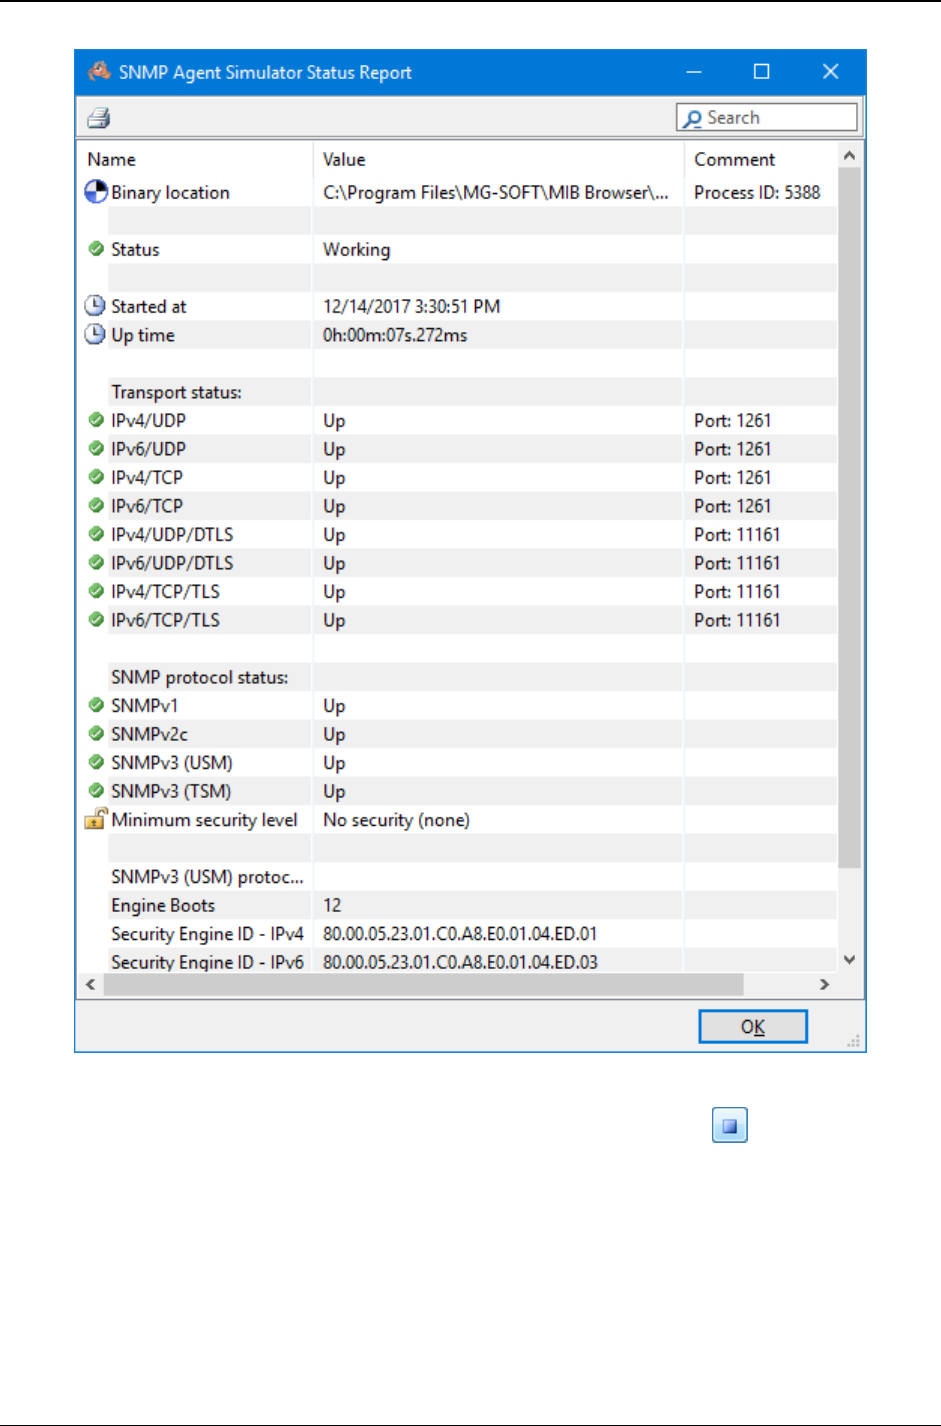This screenshot has height=1426, width=941.
Task: Sort by the Value column header
Action: pos(344,159)
